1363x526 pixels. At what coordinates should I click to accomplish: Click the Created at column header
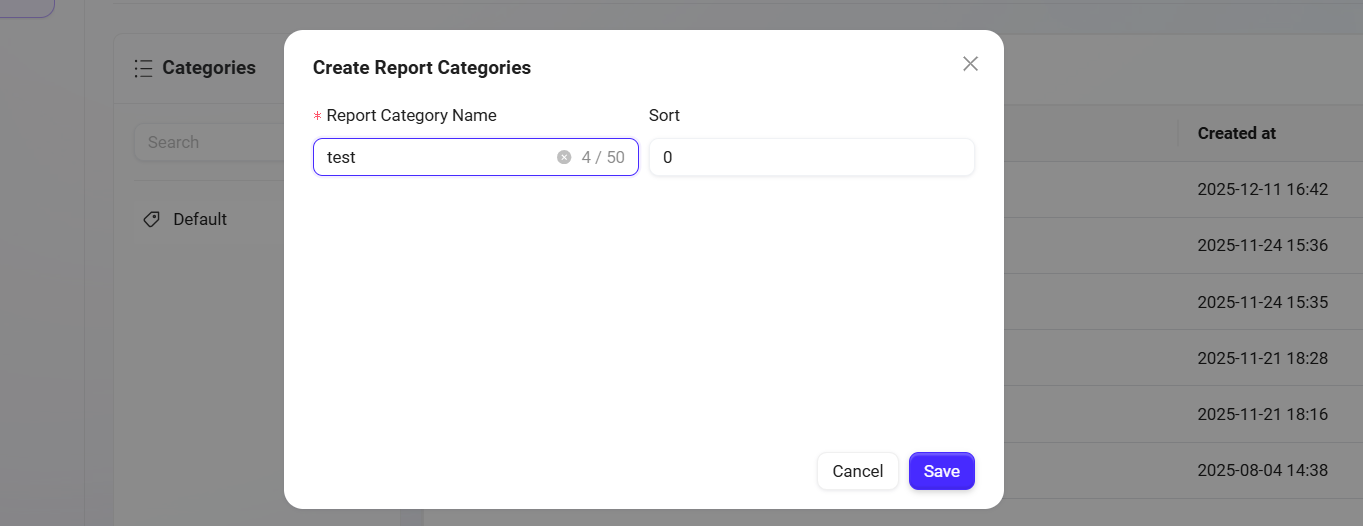click(x=1236, y=133)
